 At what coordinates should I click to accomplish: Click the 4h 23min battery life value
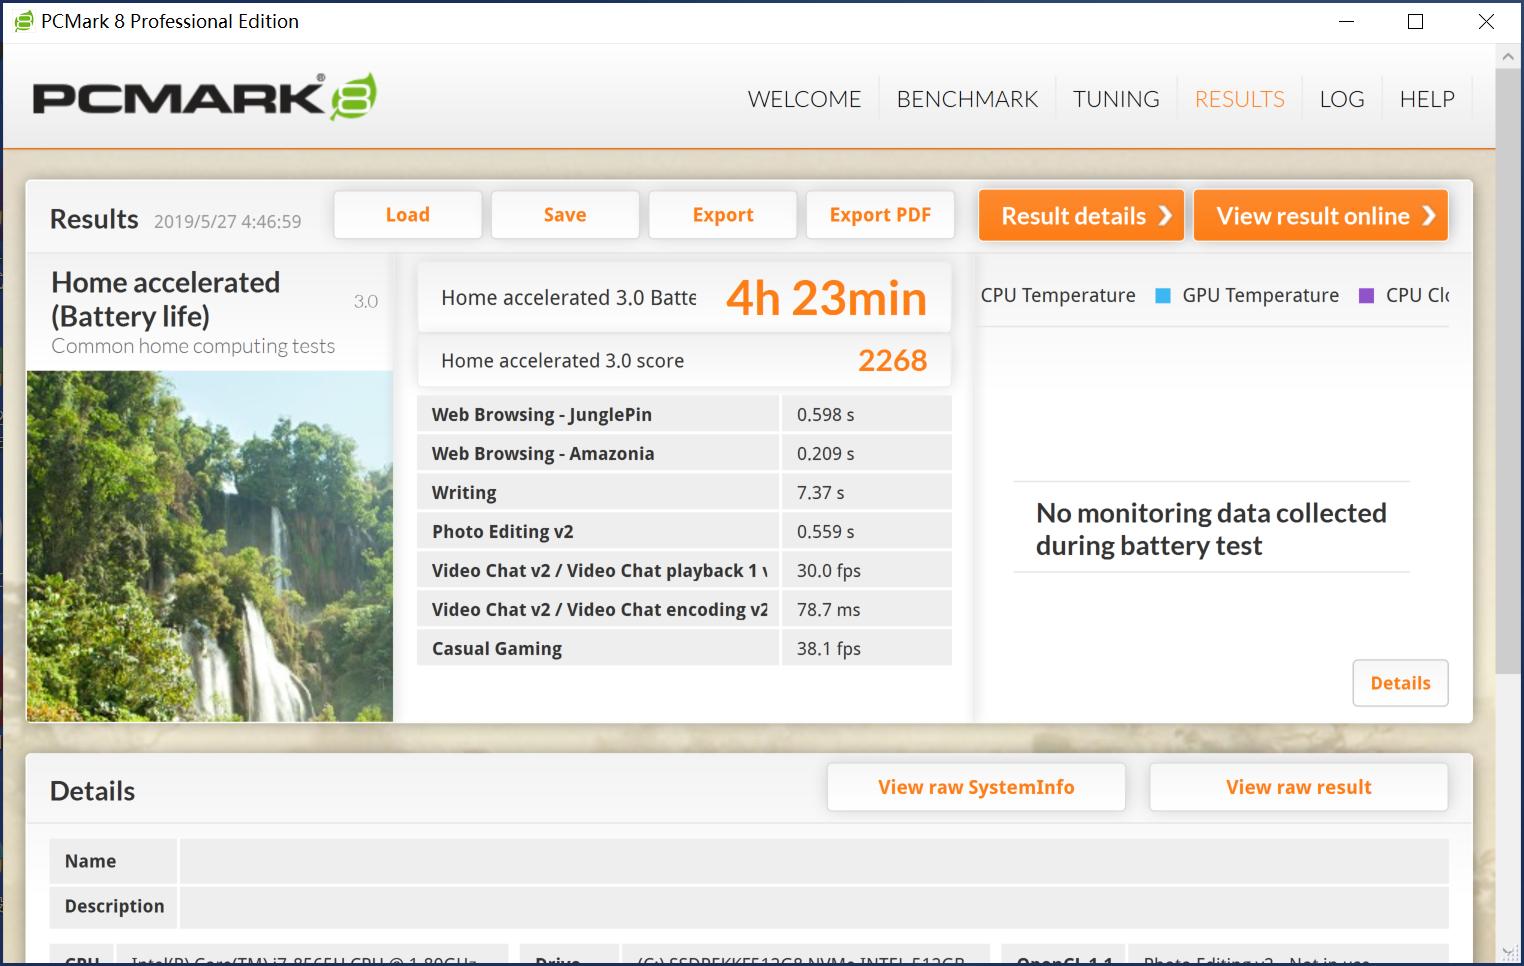(x=826, y=298)
